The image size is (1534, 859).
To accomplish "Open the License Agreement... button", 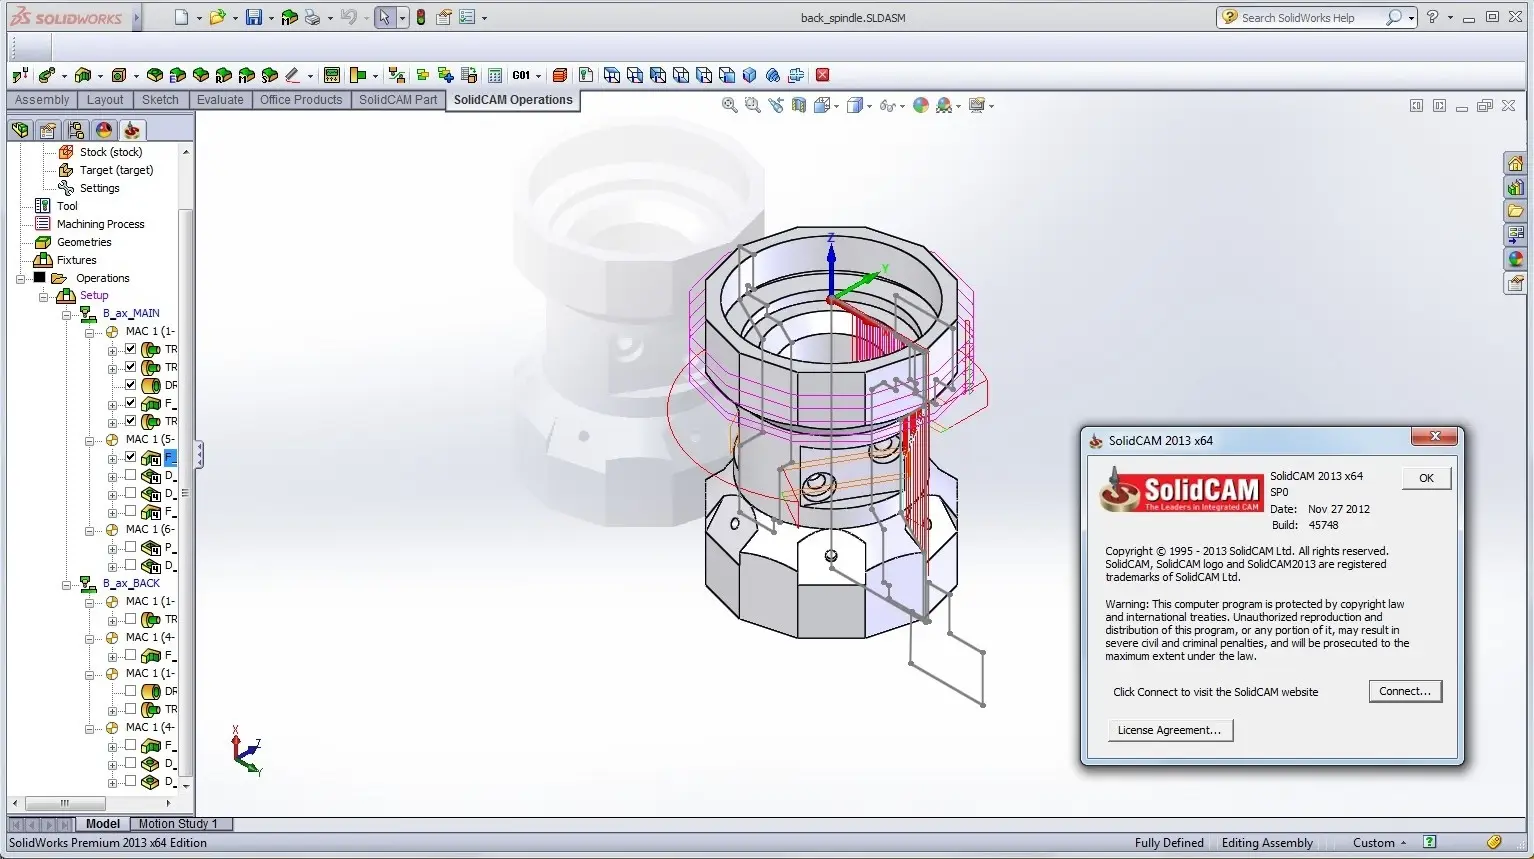I will (1169, 730).
